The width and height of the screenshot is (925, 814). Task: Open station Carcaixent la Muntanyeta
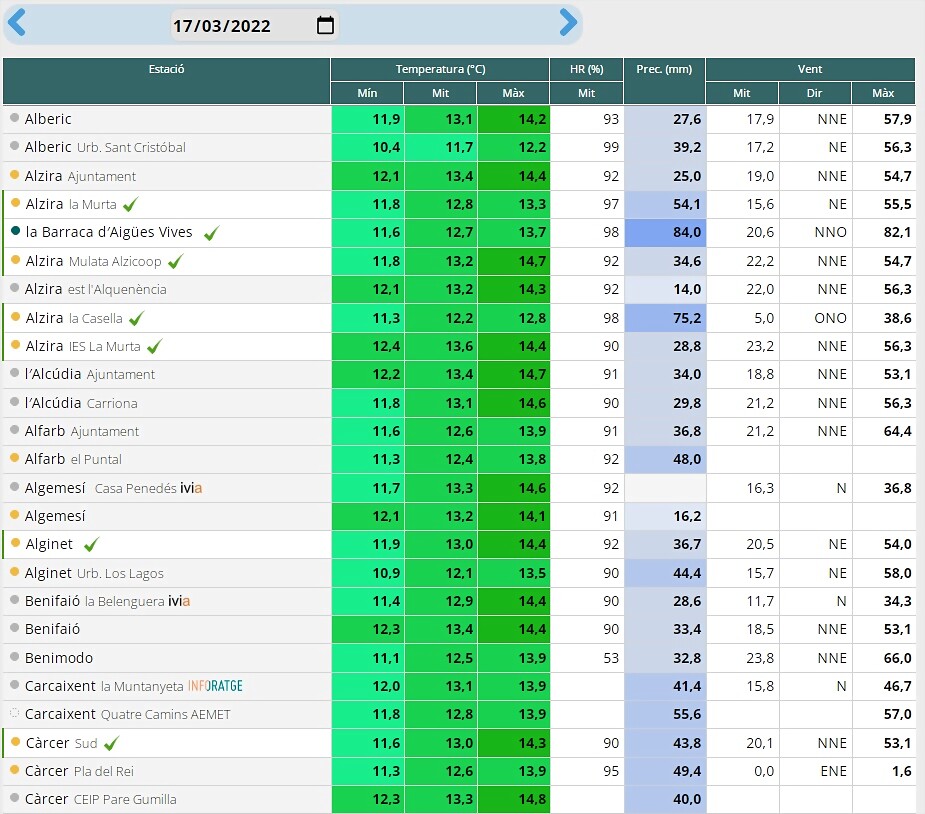click(104, 686)
